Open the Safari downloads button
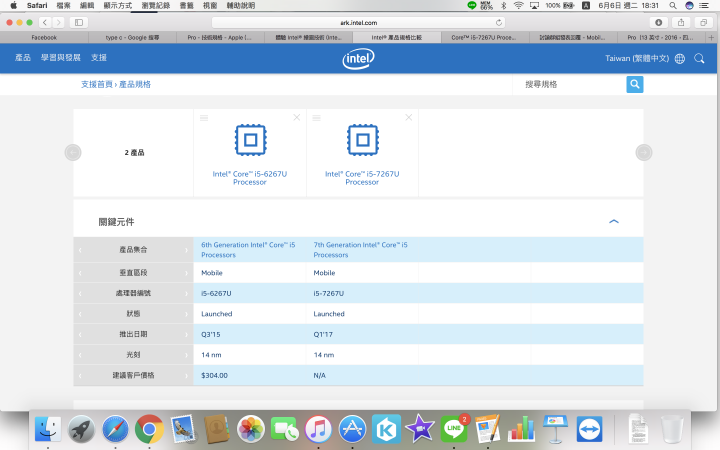The image size is (720, 450). (658, 22)
